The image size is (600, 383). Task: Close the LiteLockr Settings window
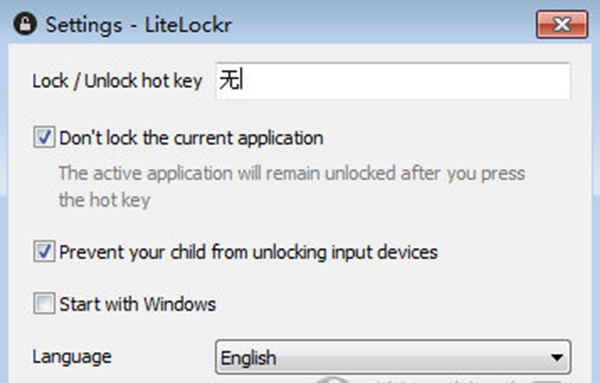(562, 25)
